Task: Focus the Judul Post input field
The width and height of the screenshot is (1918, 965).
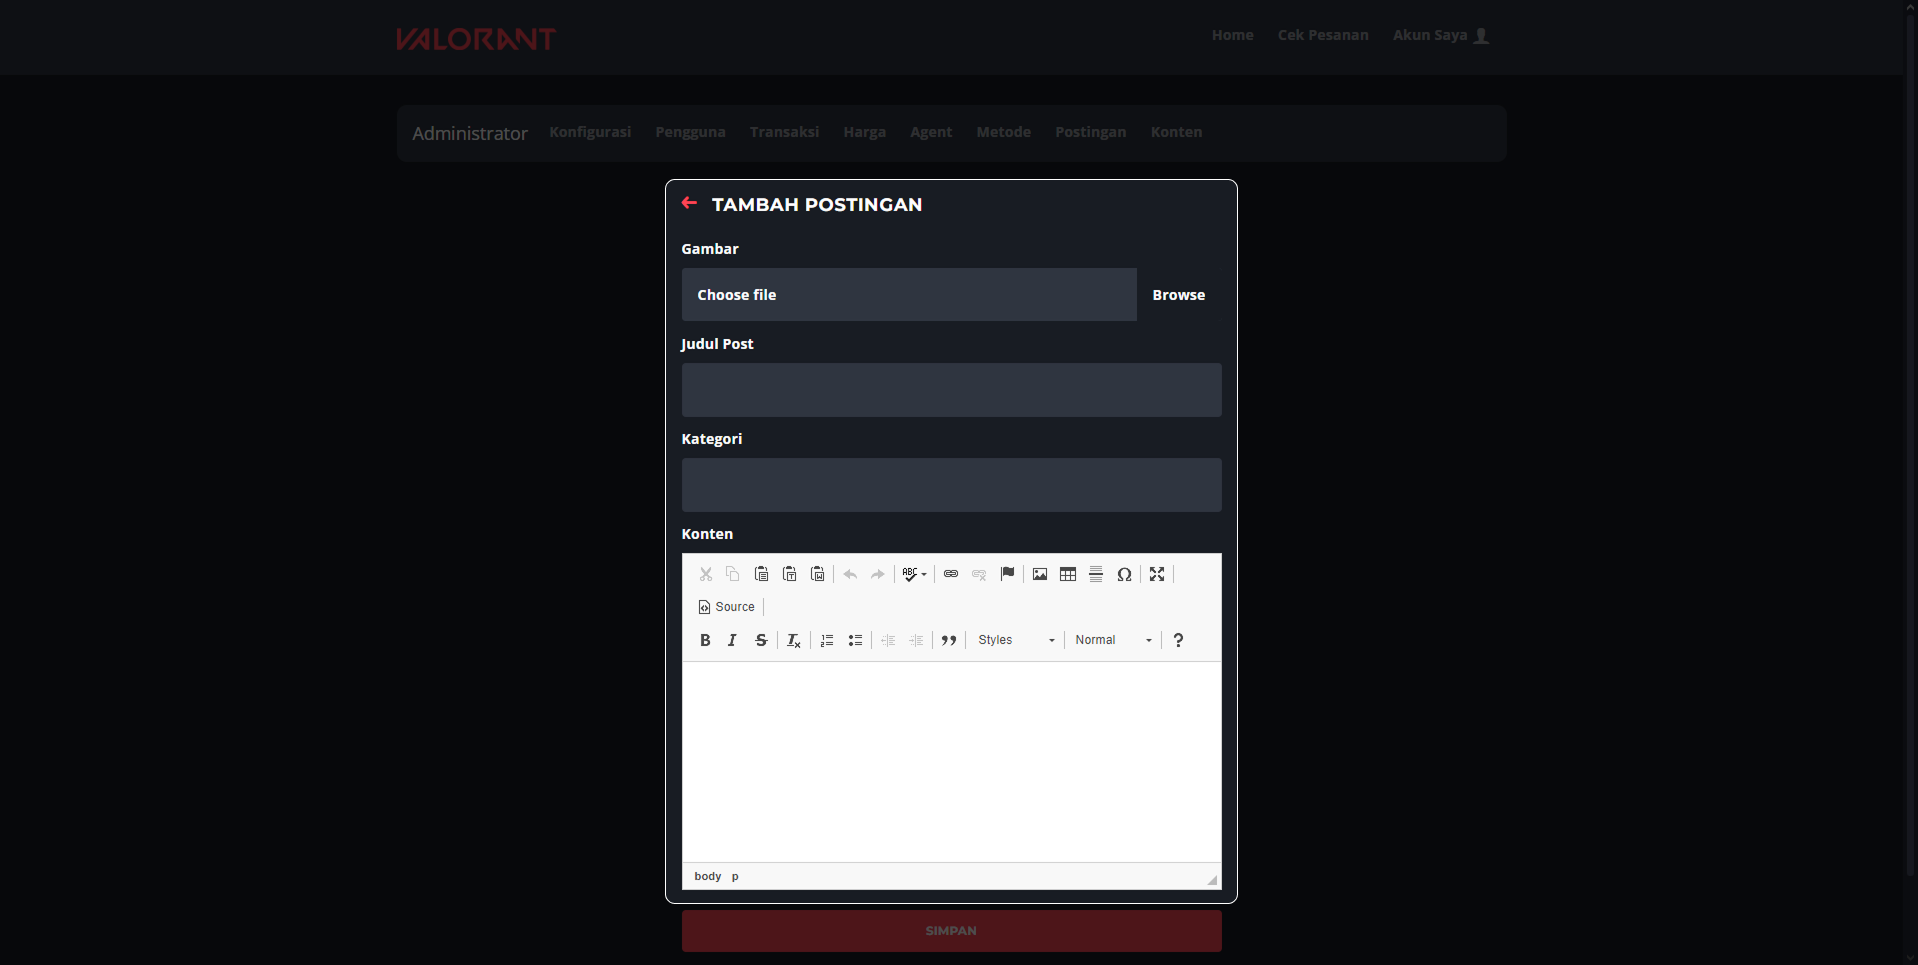Action: 951,390
